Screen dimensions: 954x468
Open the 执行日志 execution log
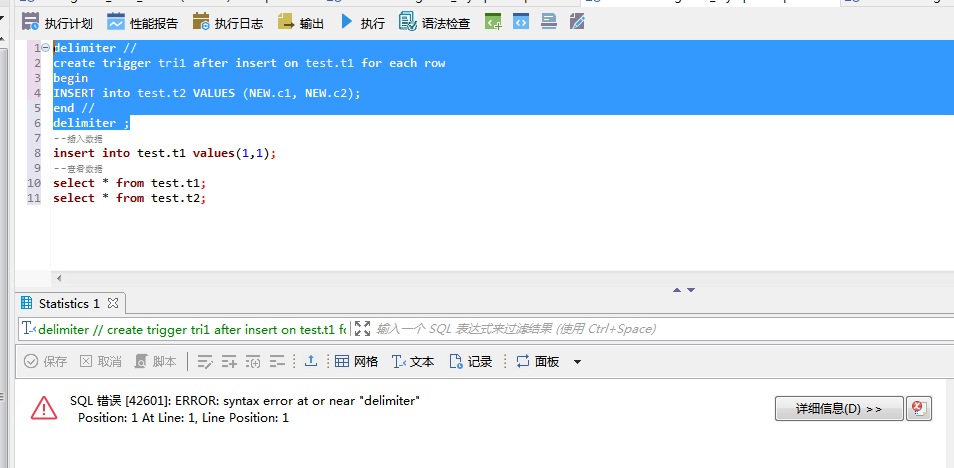[x=228, y=22]
